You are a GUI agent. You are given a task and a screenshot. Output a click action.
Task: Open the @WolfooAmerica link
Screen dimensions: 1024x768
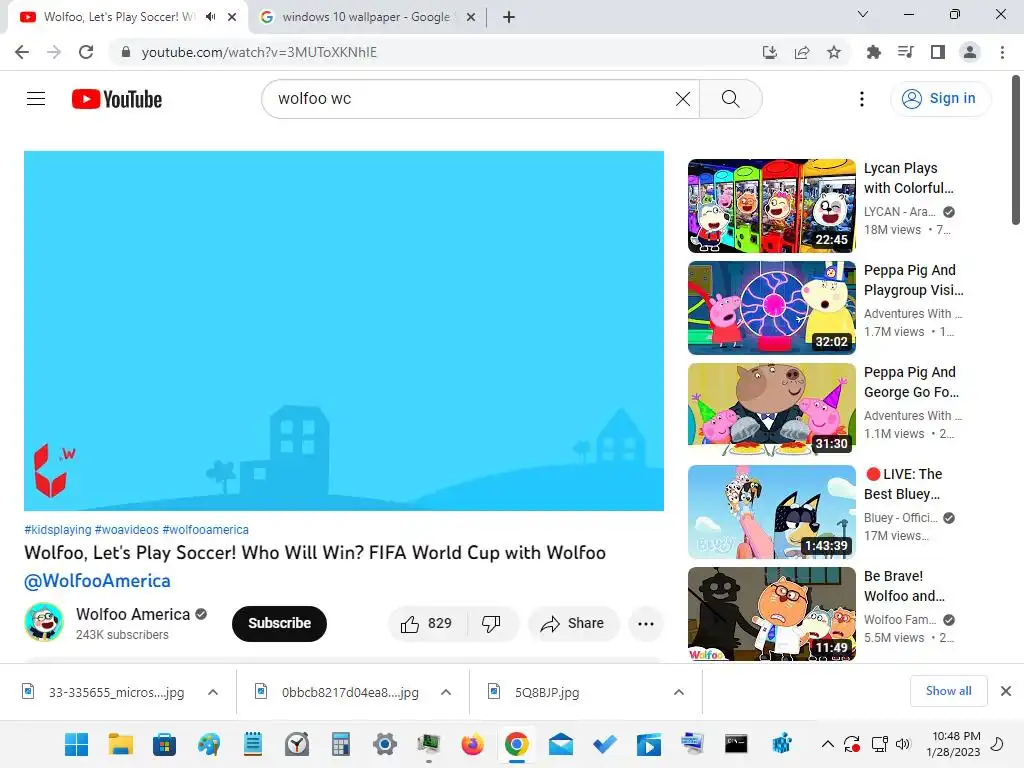point(97,581)
